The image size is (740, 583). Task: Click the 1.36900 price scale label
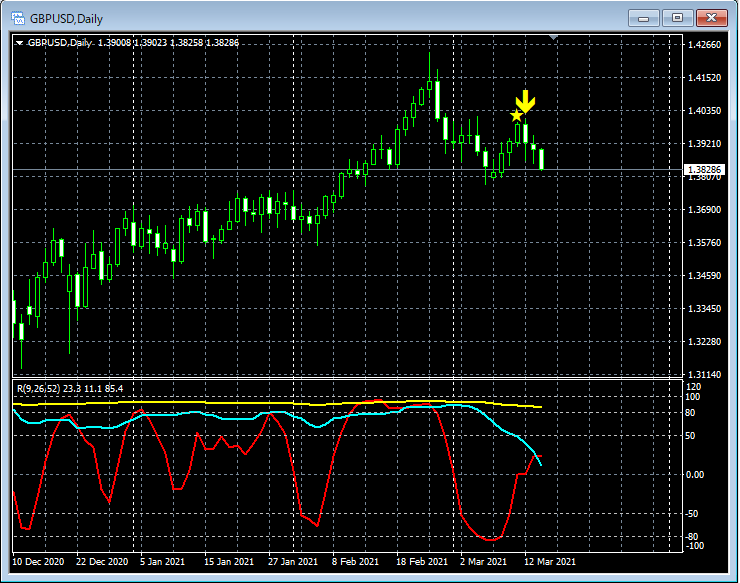(704, 210)
